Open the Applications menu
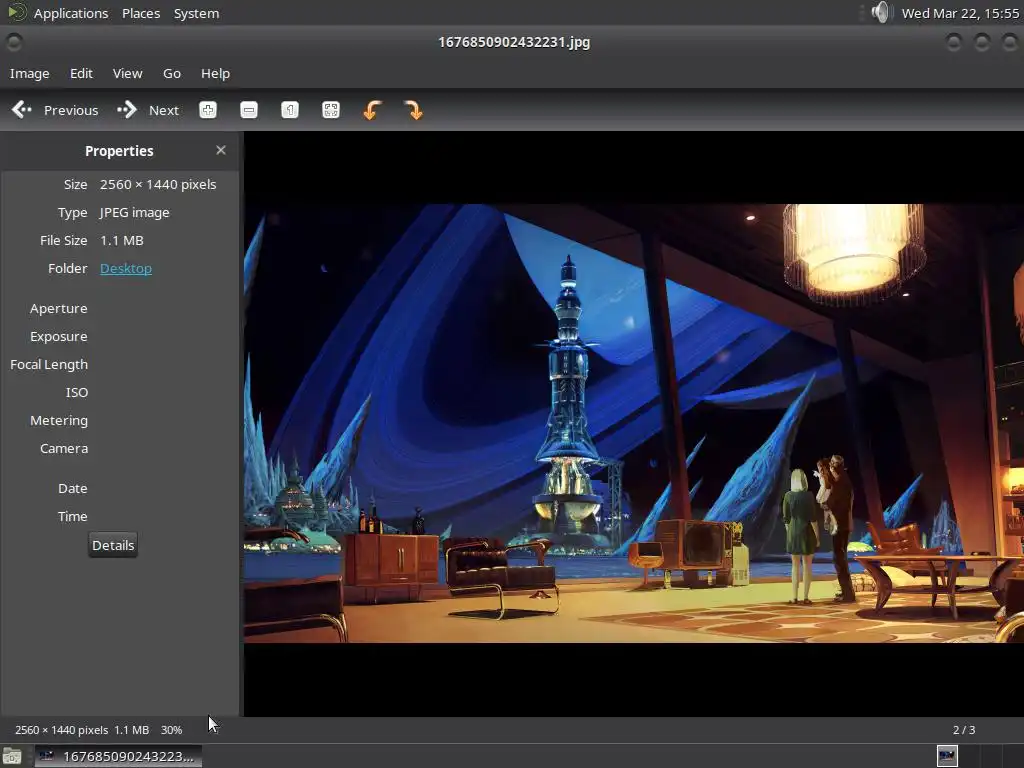 (x=71, y=13)
